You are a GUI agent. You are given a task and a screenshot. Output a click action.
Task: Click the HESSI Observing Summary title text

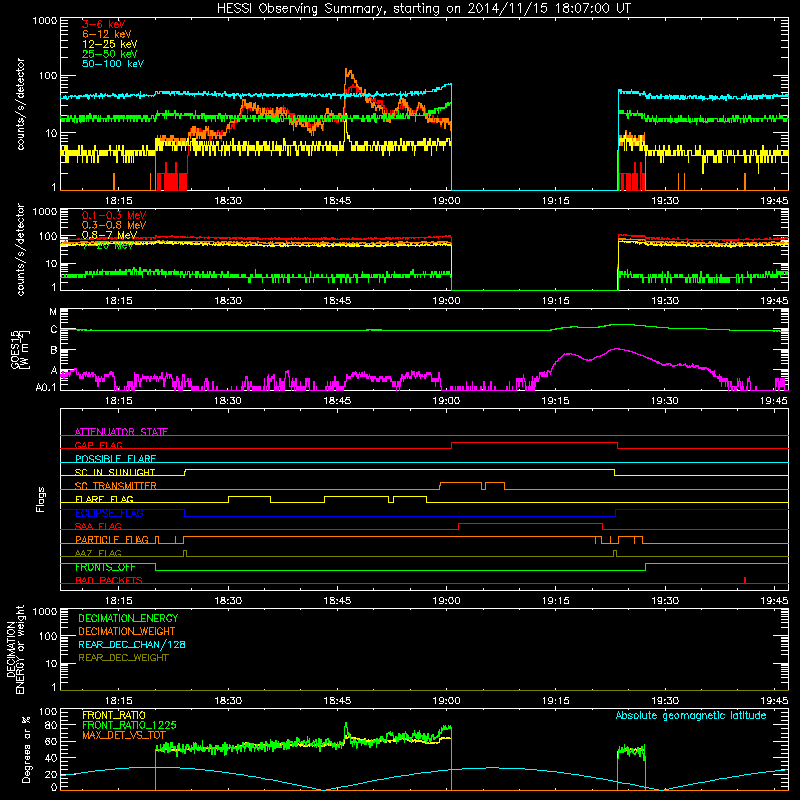click(x=424, y=9)
